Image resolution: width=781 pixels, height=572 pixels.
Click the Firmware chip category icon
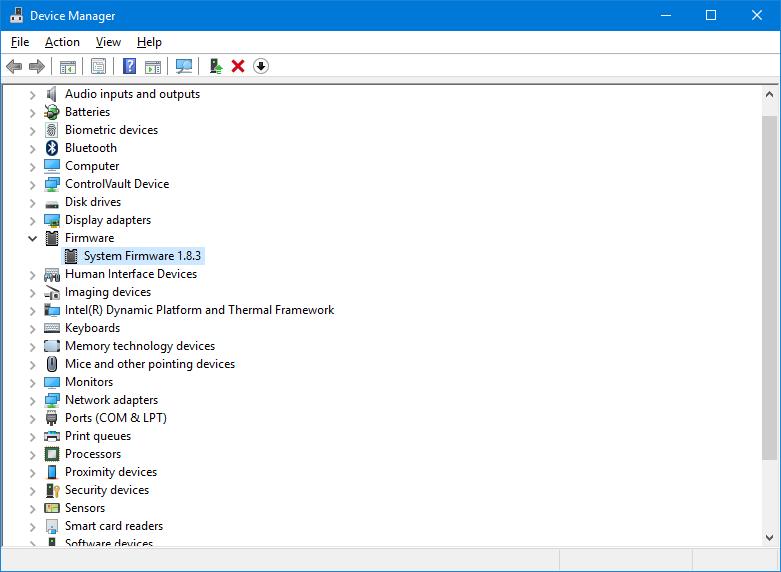[52, 238]
